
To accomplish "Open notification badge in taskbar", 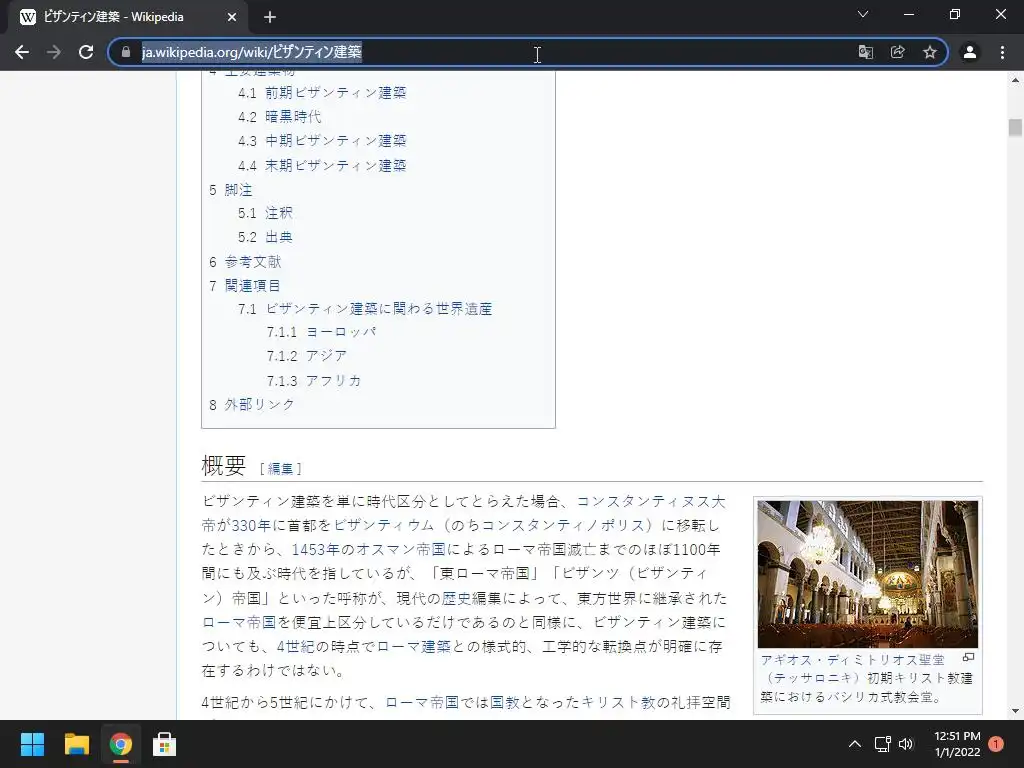I will pos(996,744).
